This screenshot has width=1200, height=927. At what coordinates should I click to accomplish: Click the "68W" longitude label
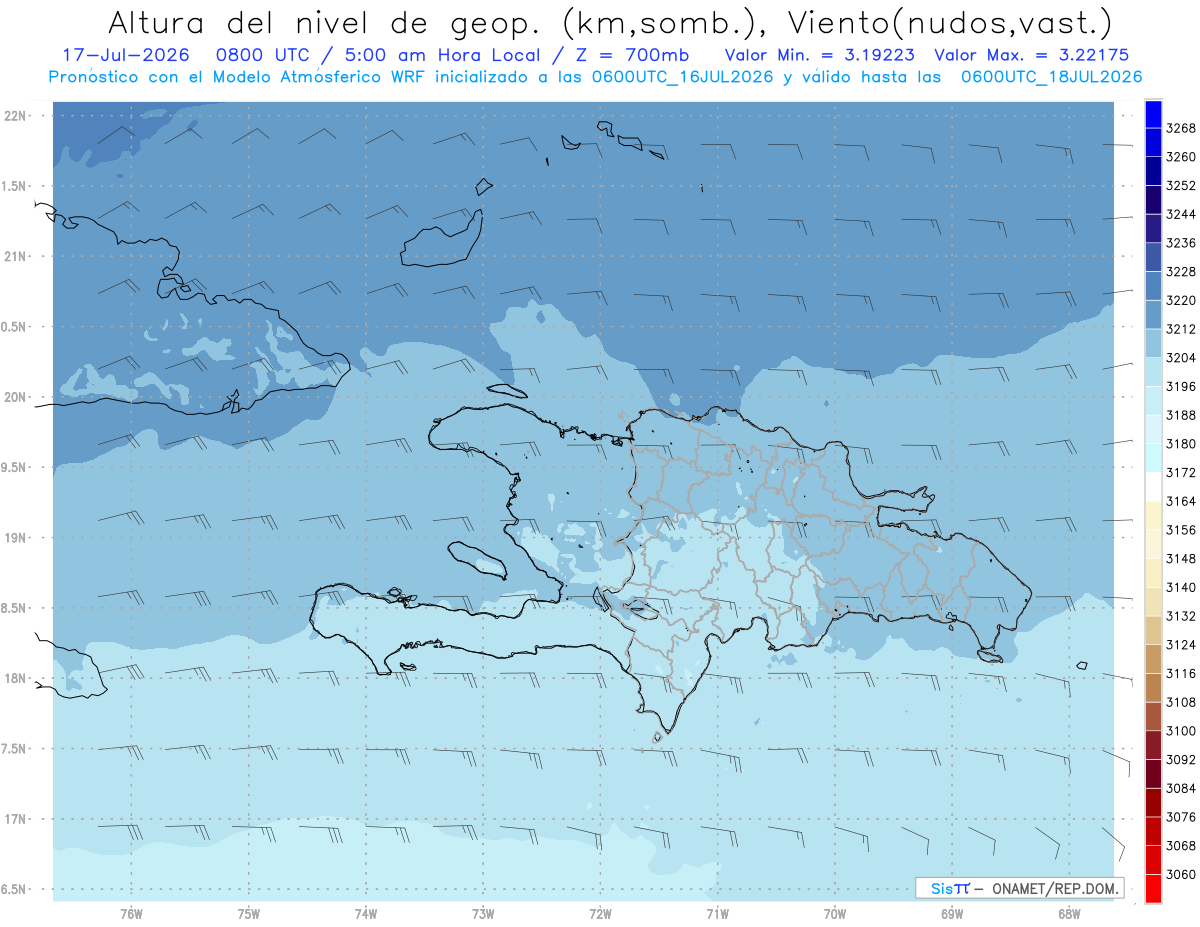(1069, 913)
